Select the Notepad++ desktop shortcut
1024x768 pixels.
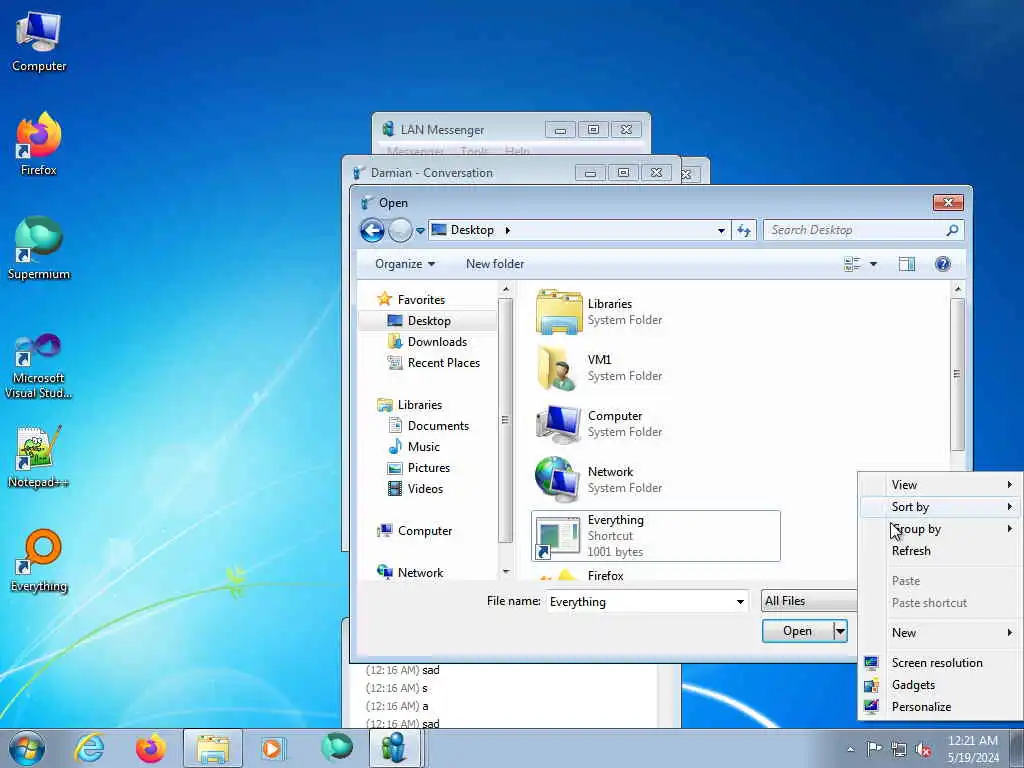pos(38,457)
